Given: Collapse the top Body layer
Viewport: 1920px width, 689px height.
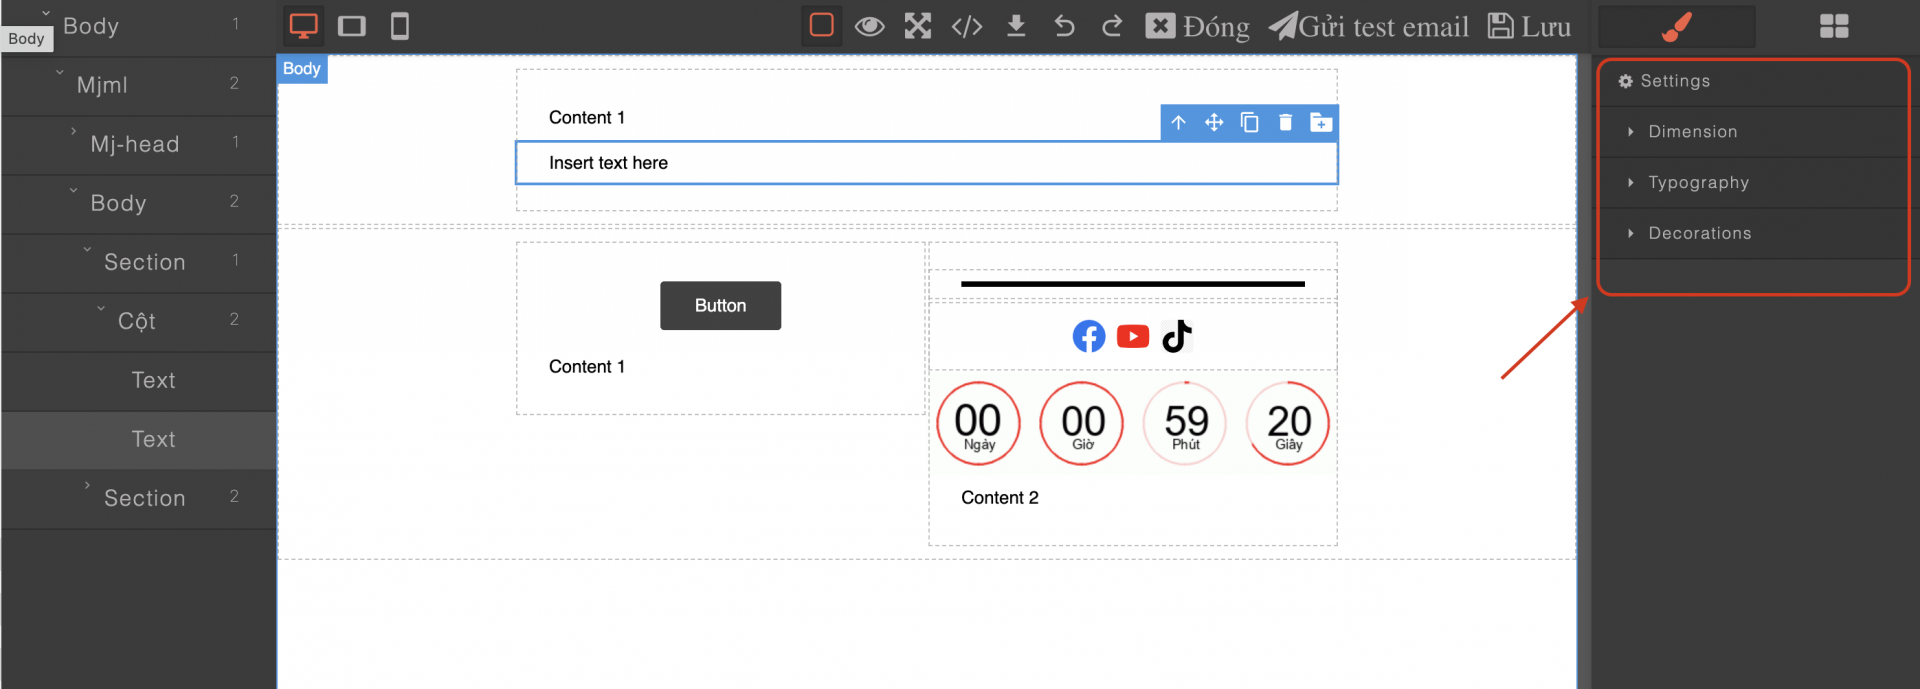Looking at the screenshot, I should 46,13.
